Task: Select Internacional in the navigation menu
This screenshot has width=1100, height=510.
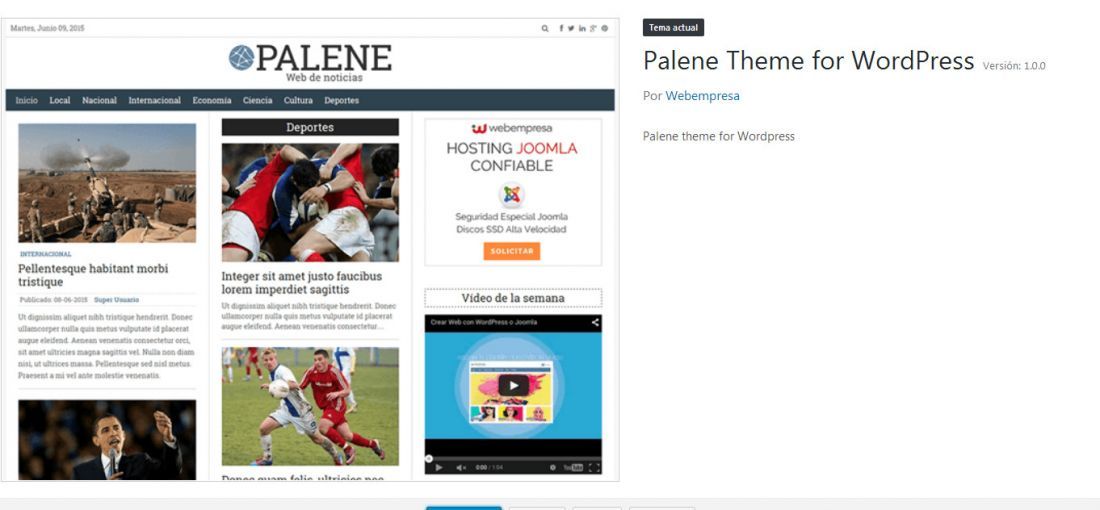Action: click(154, 100)
